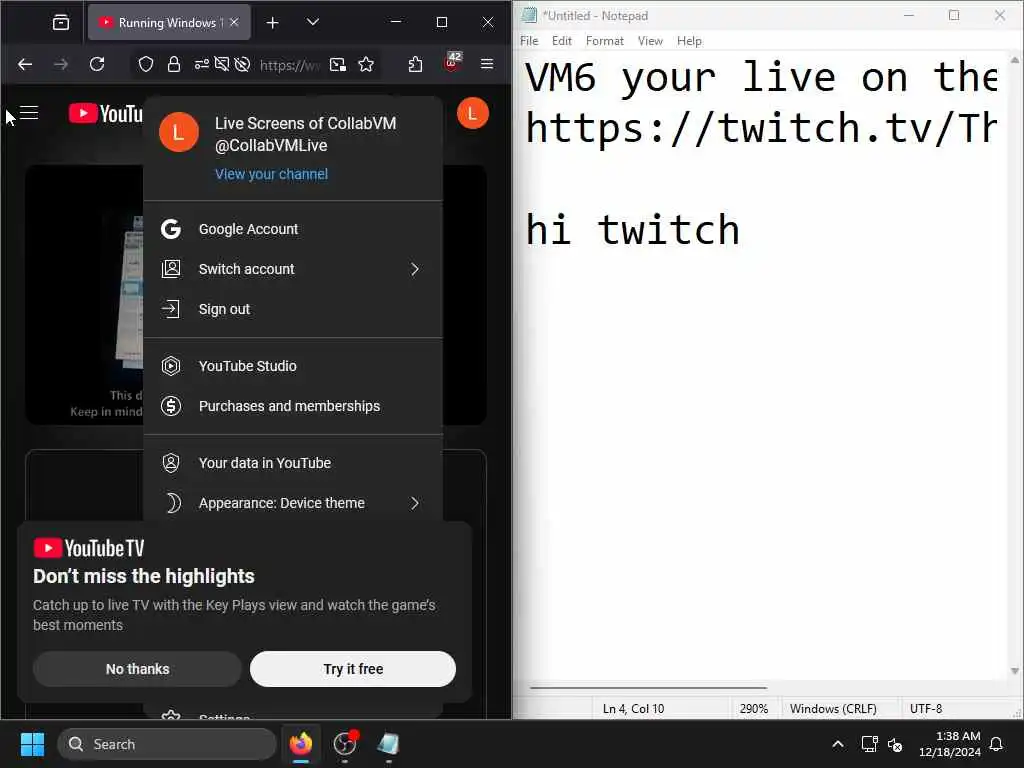1024x768 pixels.
Task: Open Notepad View menu
Action: coord(650,40)
